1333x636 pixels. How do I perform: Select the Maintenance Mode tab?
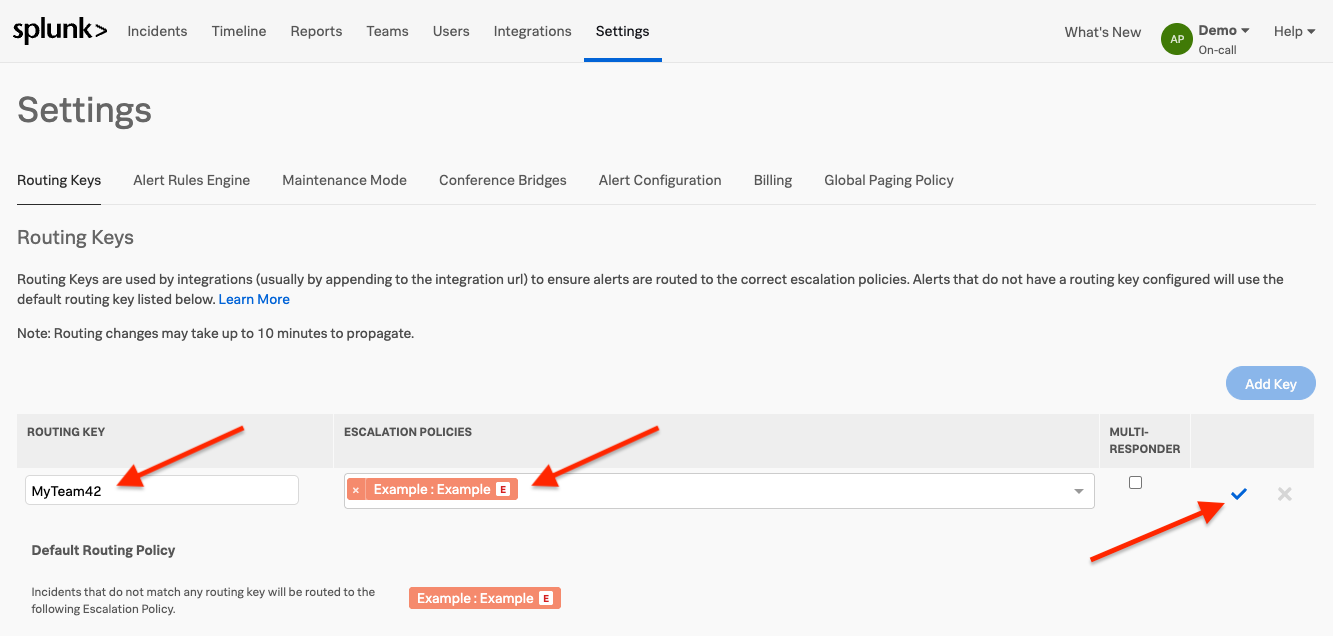(344, 181)
